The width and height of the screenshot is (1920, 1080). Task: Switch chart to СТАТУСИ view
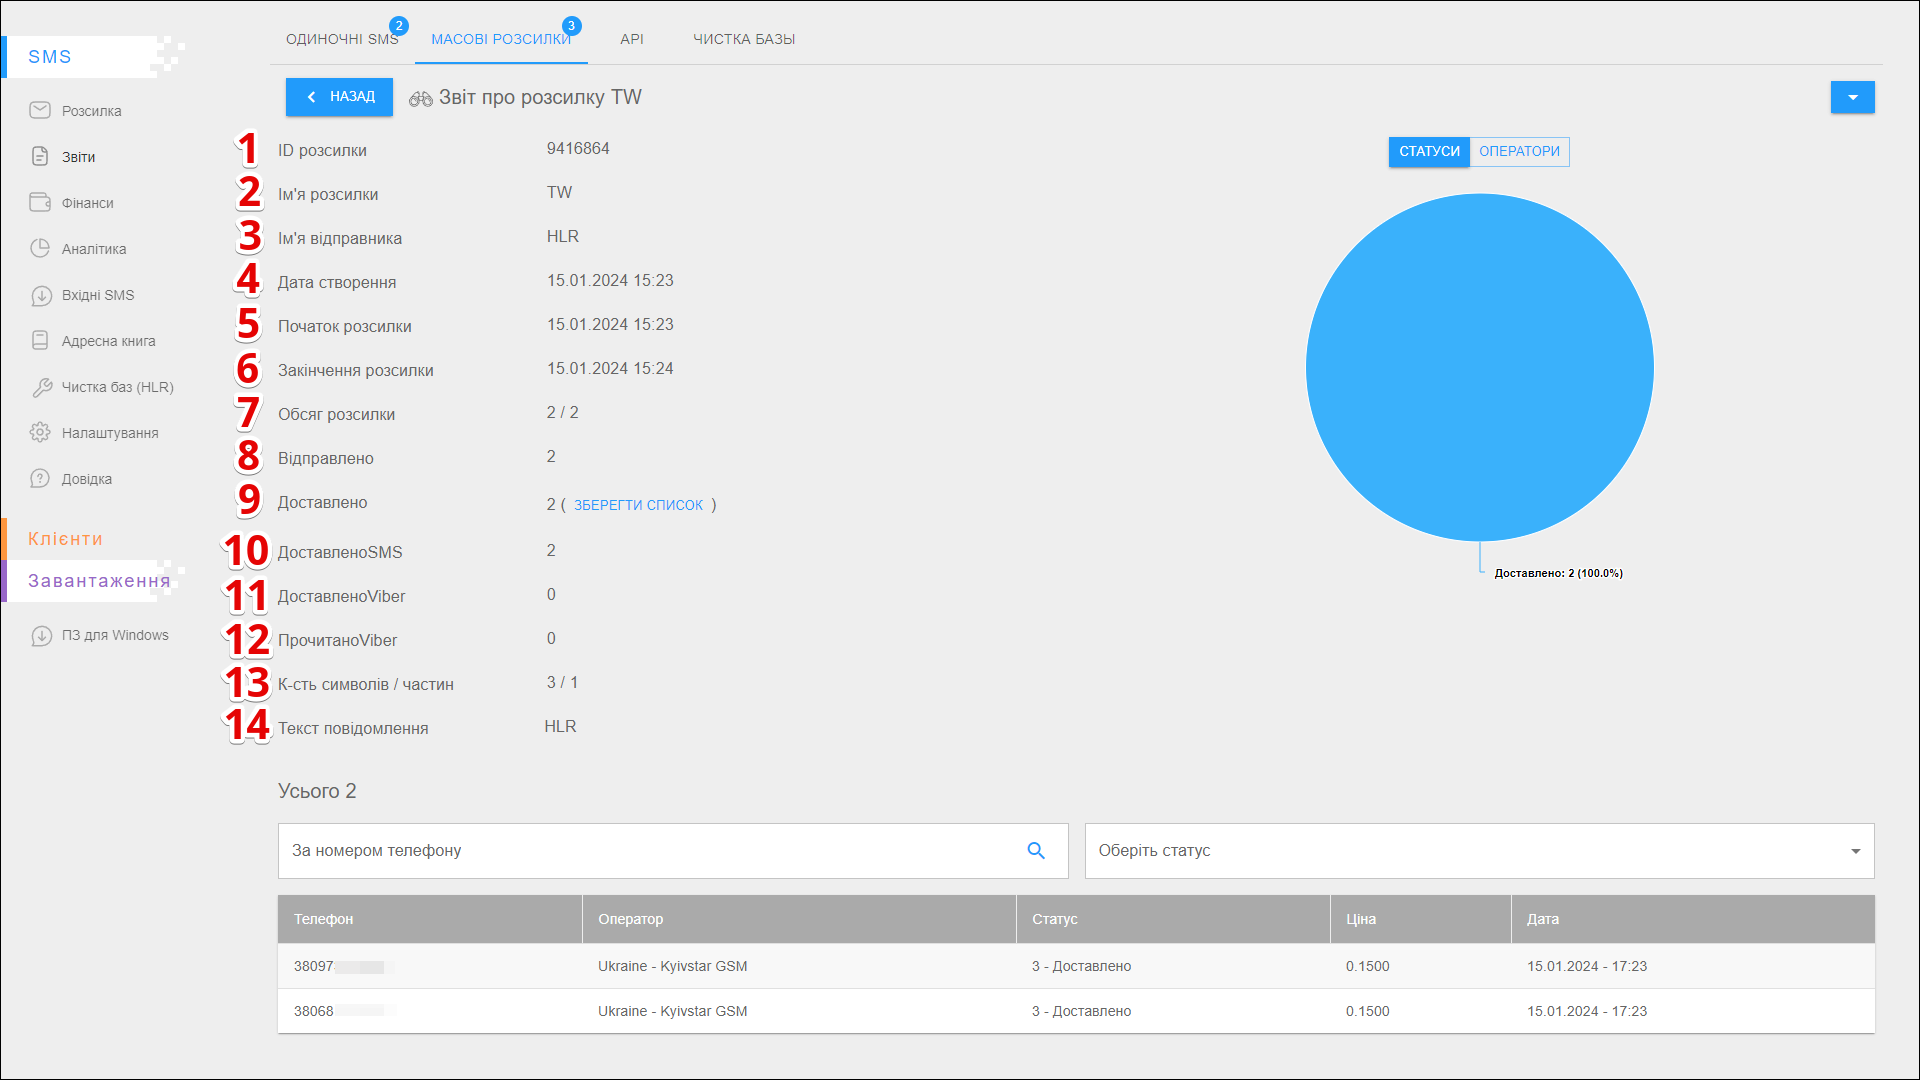click(x=1429, y=151)
